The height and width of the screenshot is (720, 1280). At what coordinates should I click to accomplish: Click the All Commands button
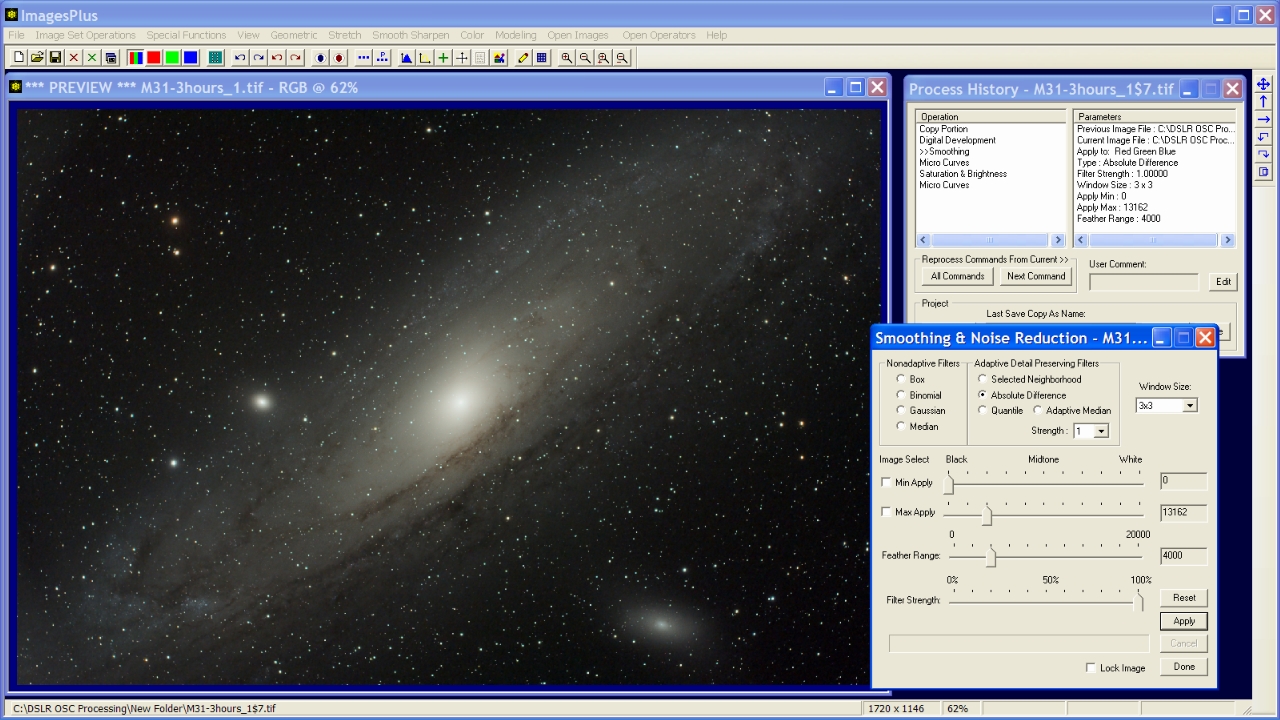point(957,276)
